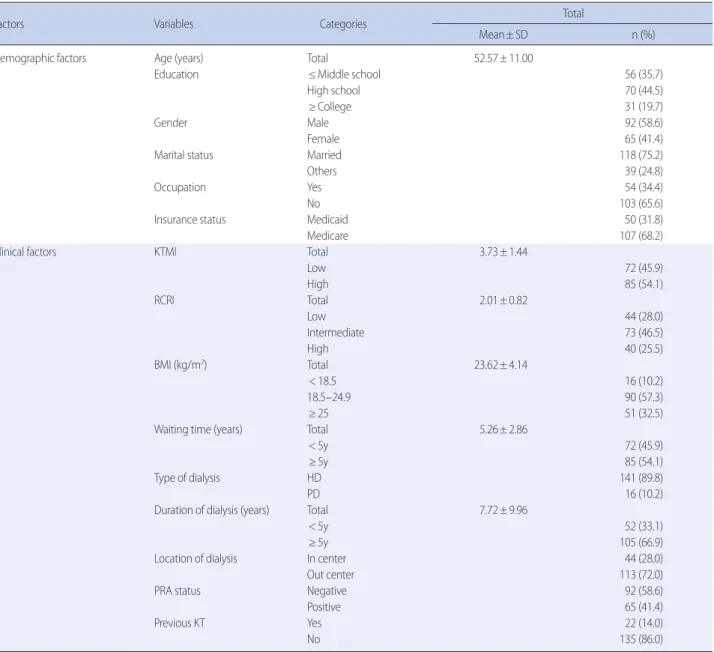This screenshot has height=652, width=714.
Task: Click the 'Categories' column header
Action: click(343, 24)
